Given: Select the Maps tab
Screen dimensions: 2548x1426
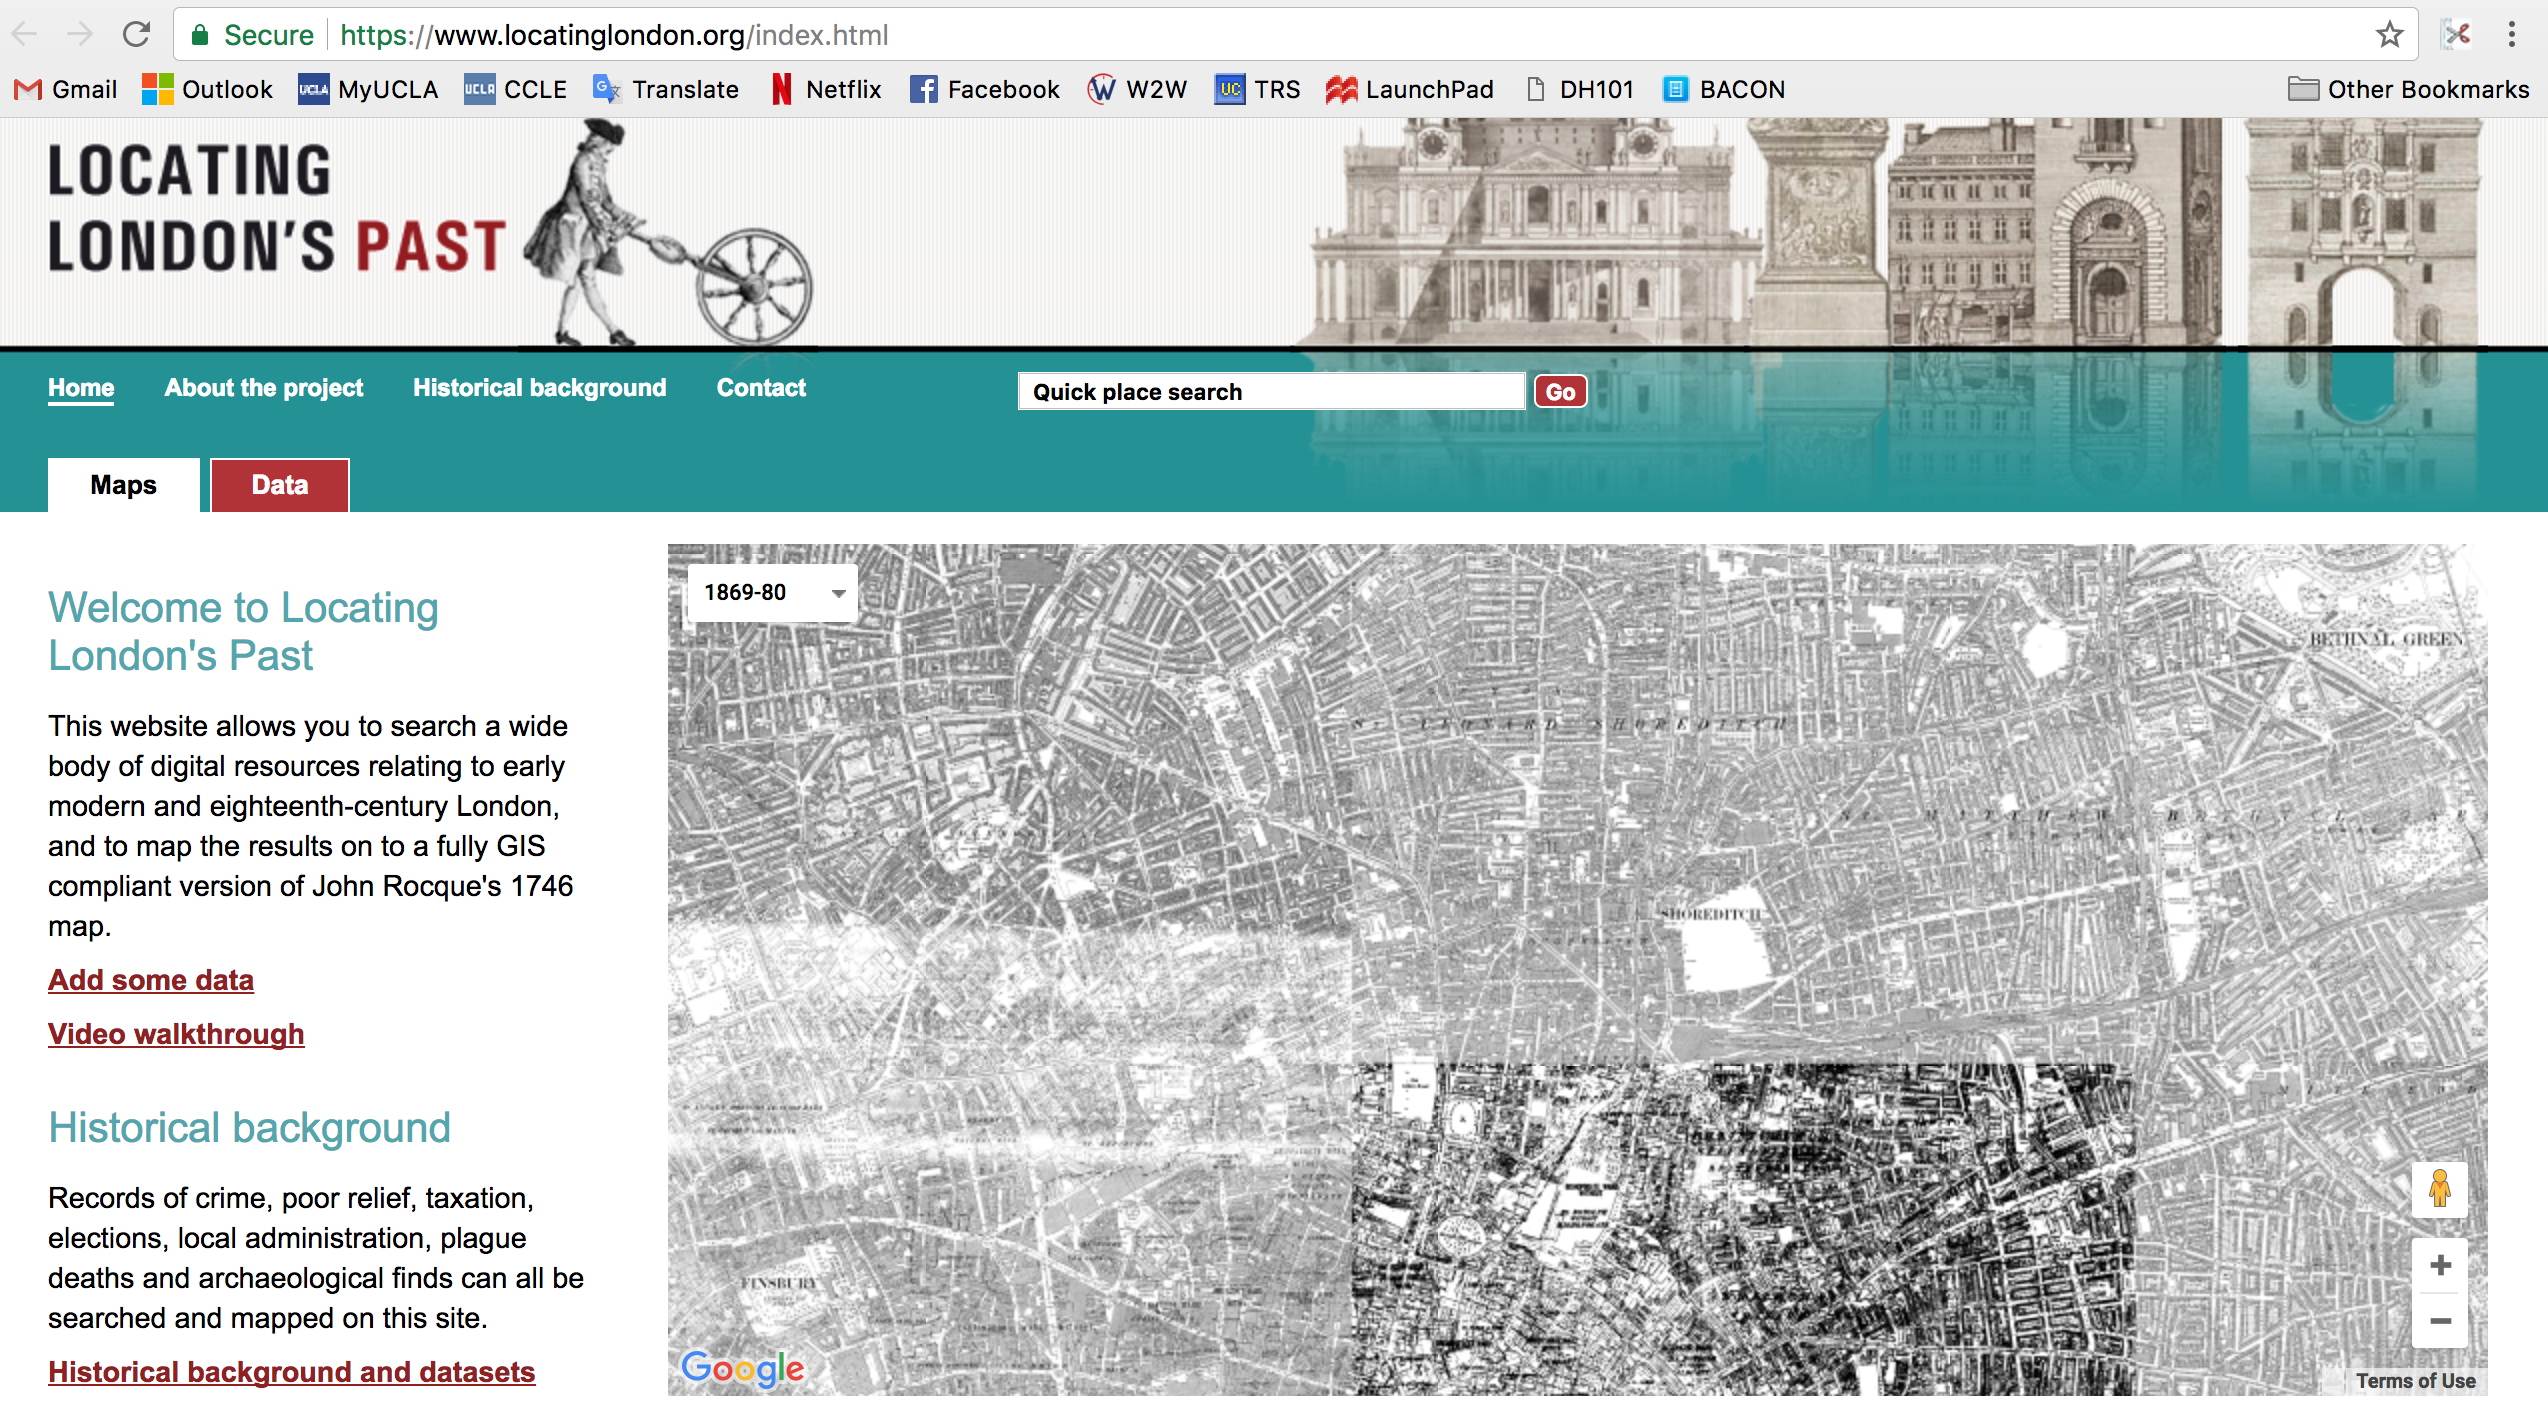Looking at the screenshot, I should coord(123,485).
